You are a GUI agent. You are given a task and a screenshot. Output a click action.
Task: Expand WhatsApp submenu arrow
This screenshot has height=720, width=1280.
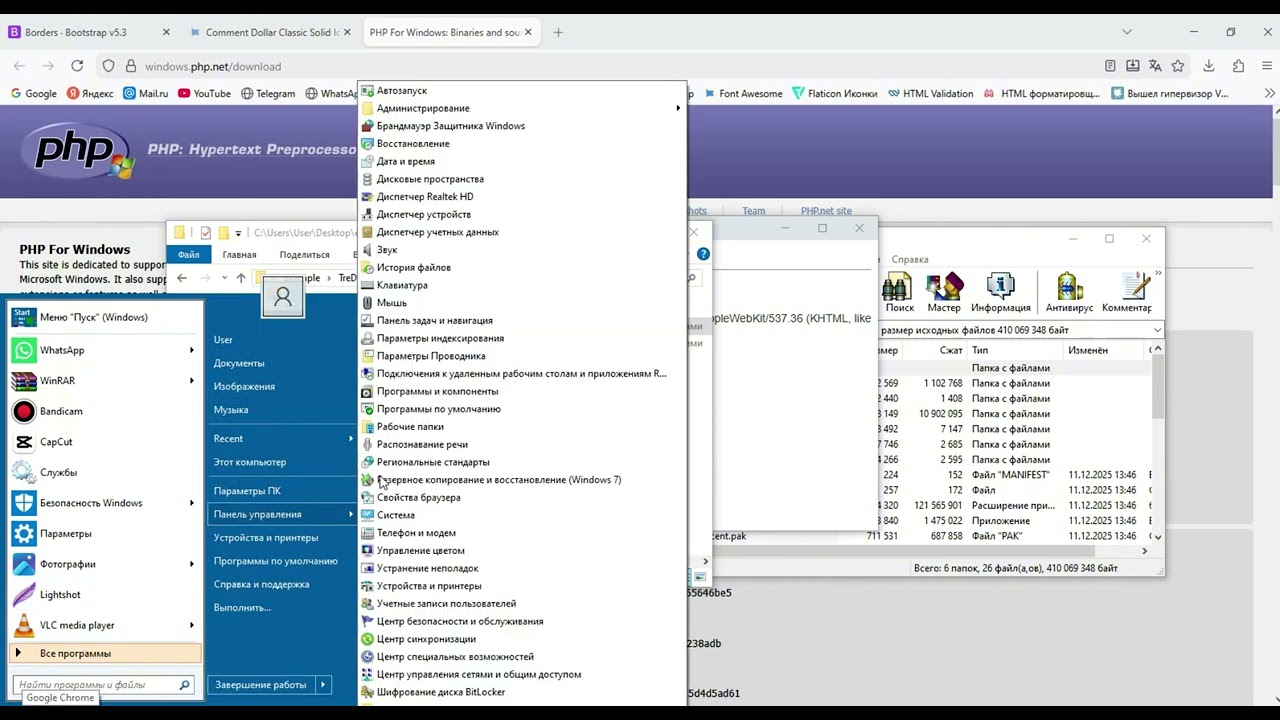(x=192, y=350)
